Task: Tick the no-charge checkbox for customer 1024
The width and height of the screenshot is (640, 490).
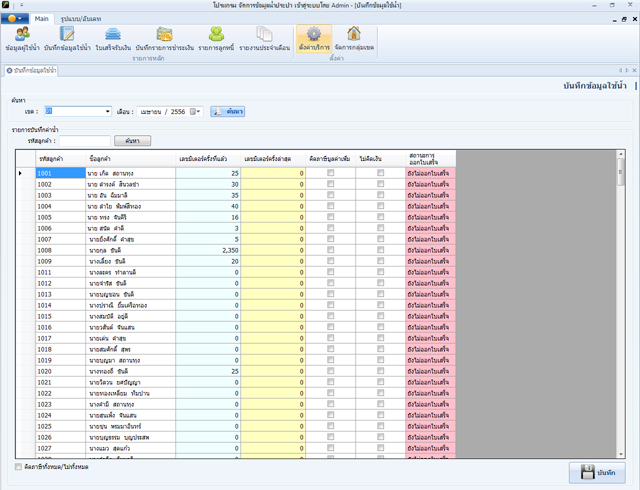Action: tap(380, 415)
